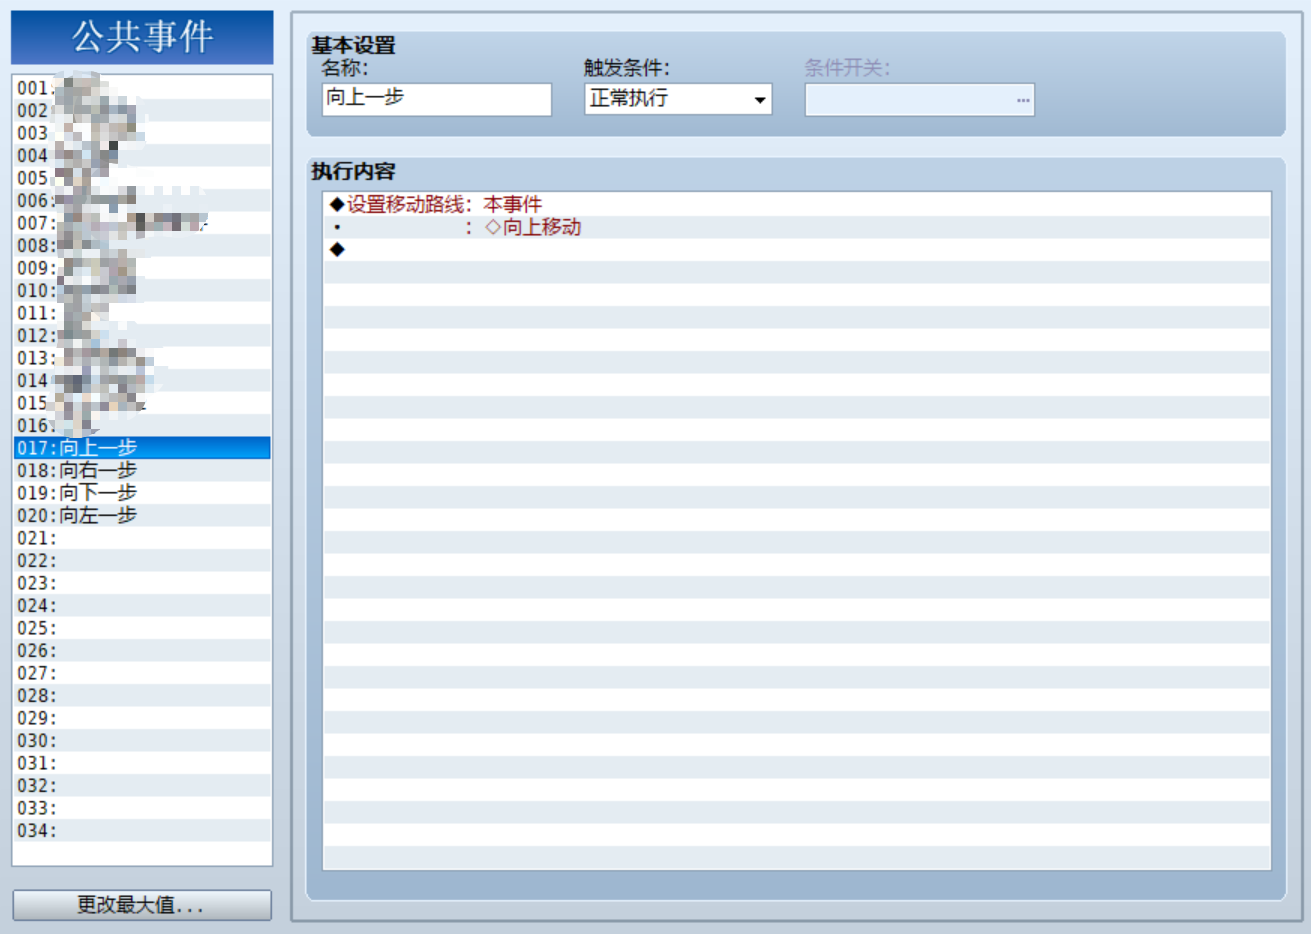Screen dimensions: 1311x934
Task: Select empty common event slot 025
Action: [142, 628]
